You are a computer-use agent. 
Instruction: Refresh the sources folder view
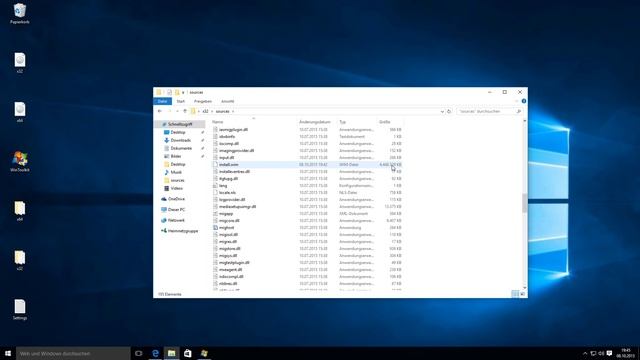click(x=449, y=111)
